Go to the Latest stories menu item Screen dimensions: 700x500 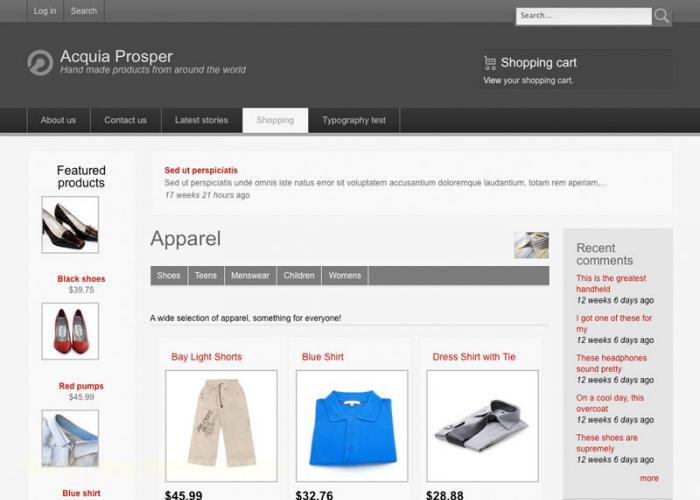tap(201, 120)
